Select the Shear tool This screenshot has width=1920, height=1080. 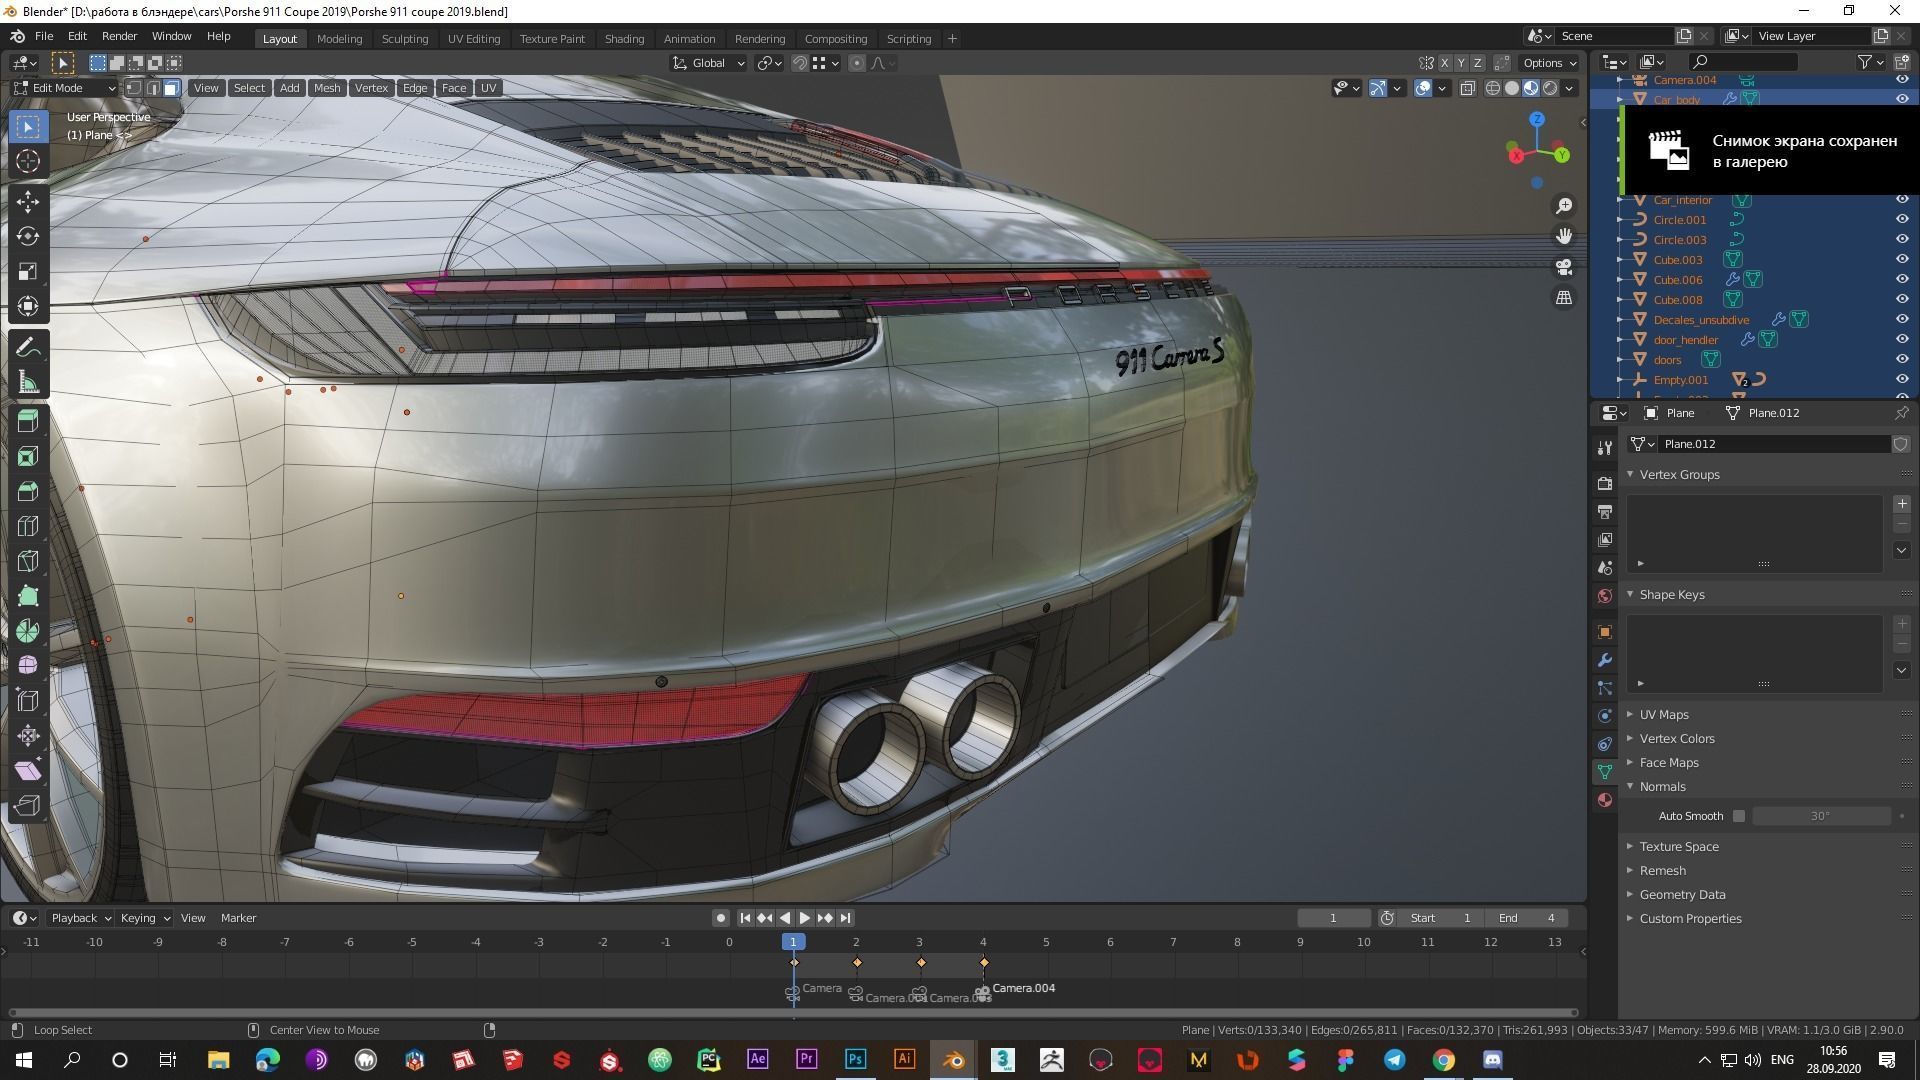28,771
